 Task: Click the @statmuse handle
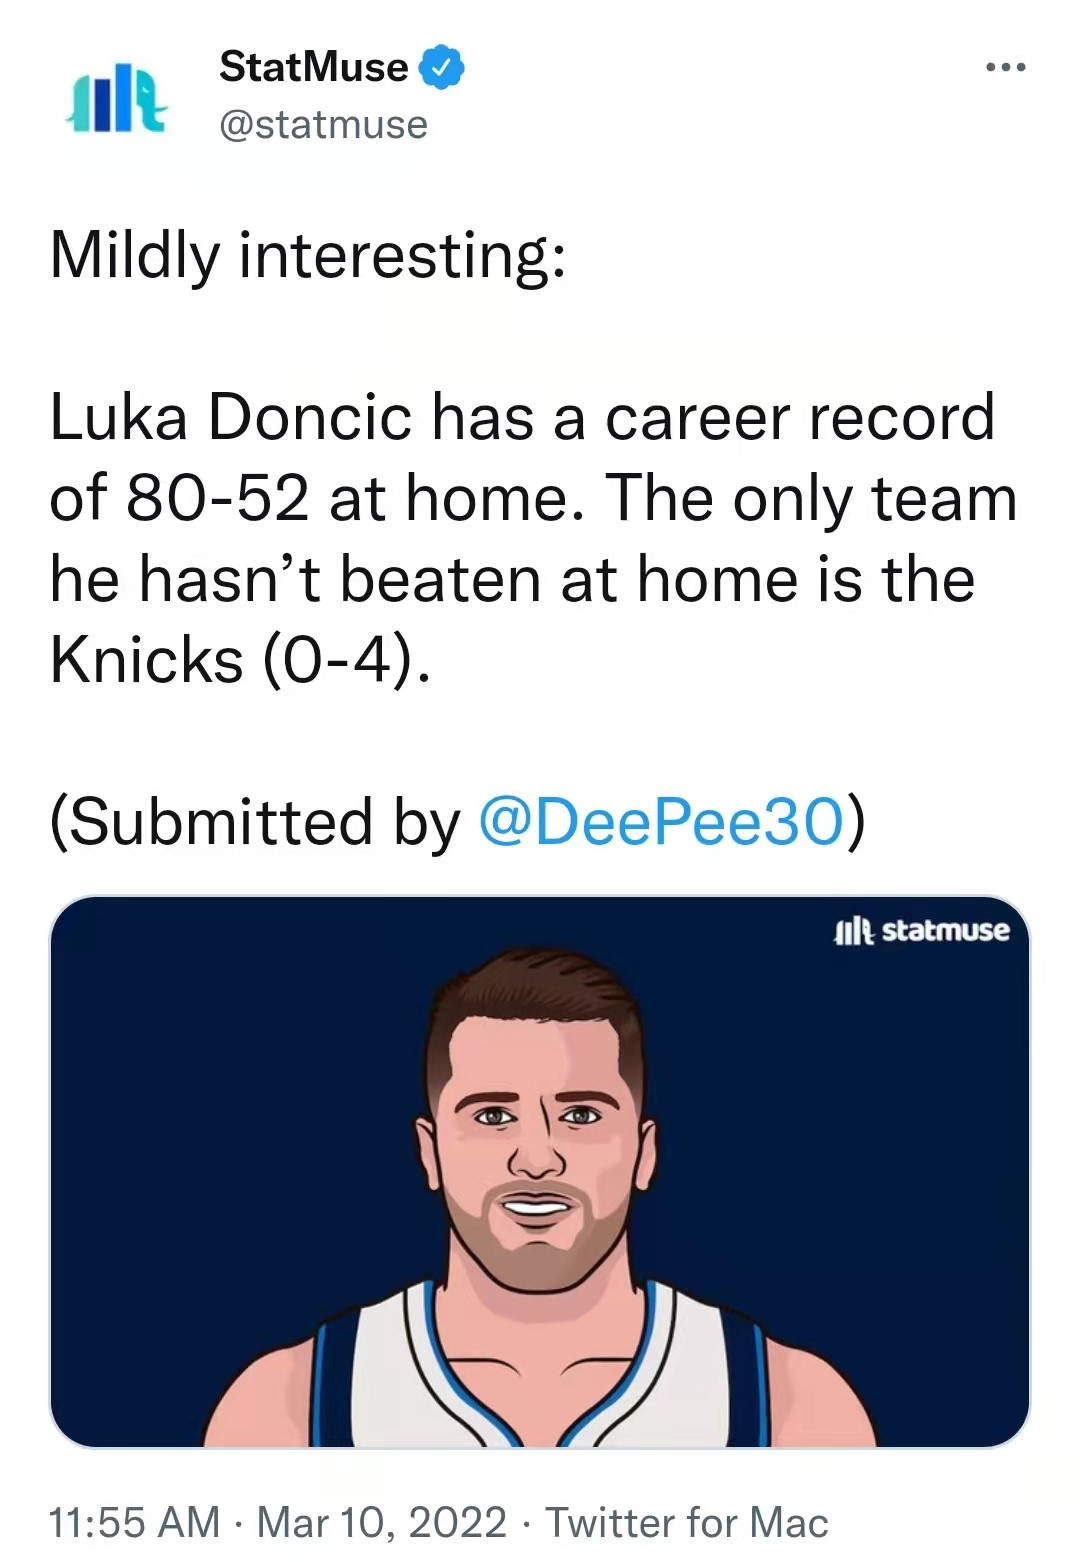[x=323, y=125]
